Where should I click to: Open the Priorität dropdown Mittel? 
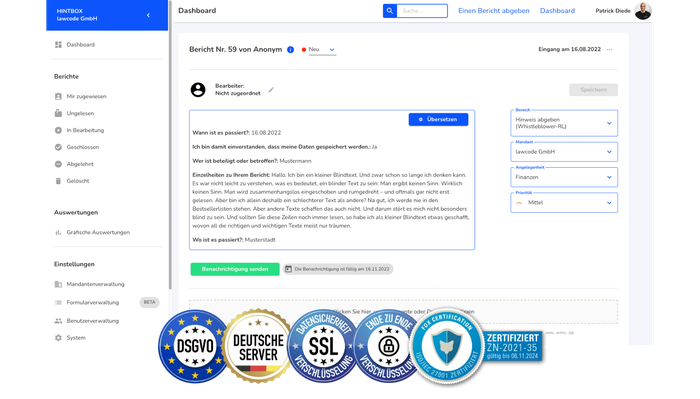click(x=564, y=203)
